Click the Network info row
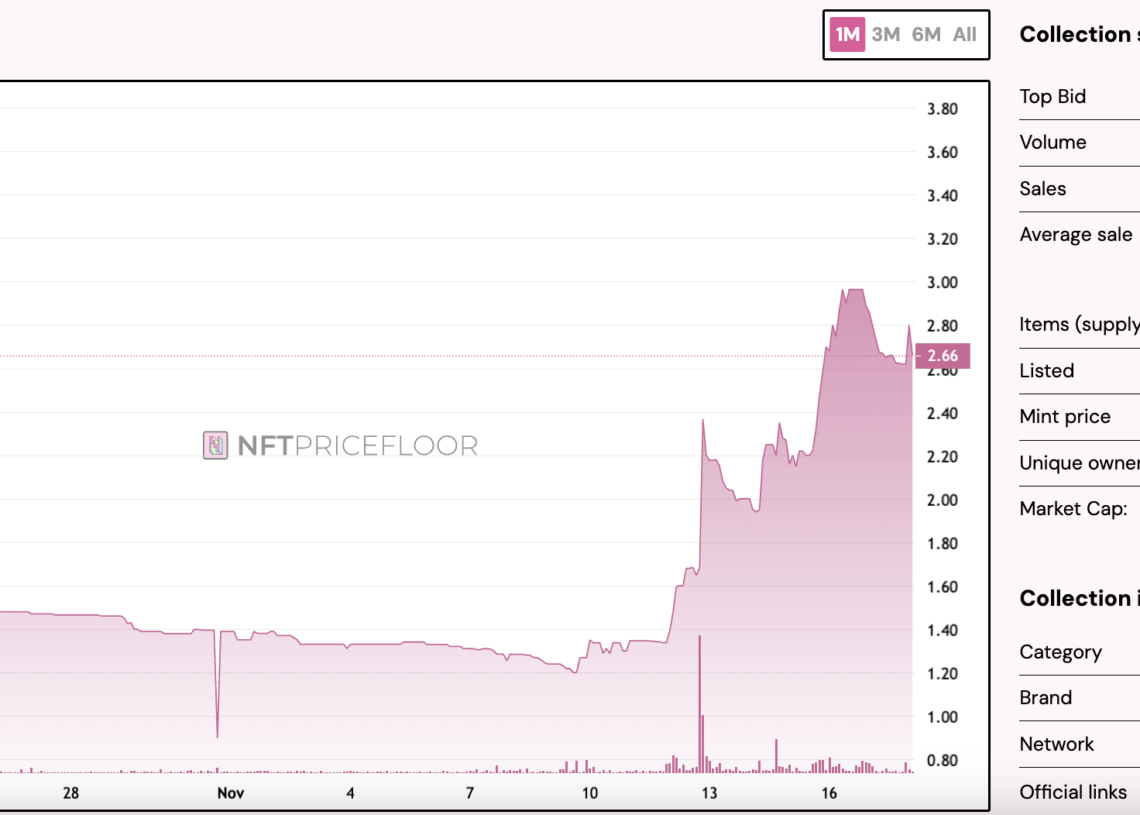This screenshot has height=815, width=1140. [x=1080, y=744]
